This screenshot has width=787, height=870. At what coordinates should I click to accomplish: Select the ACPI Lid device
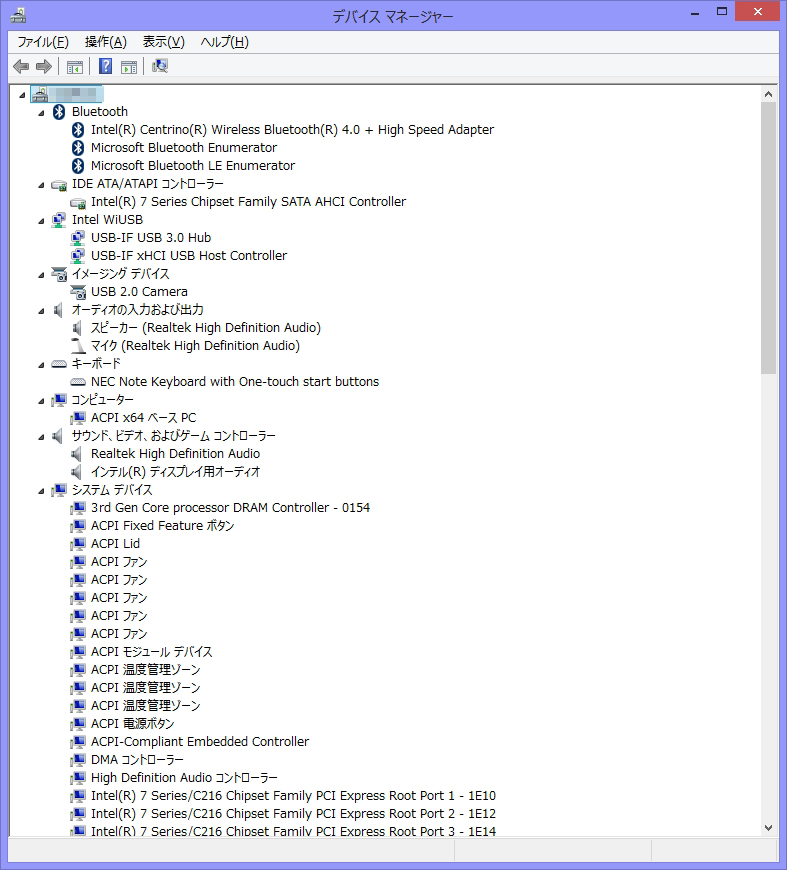(x=115, y=544)
